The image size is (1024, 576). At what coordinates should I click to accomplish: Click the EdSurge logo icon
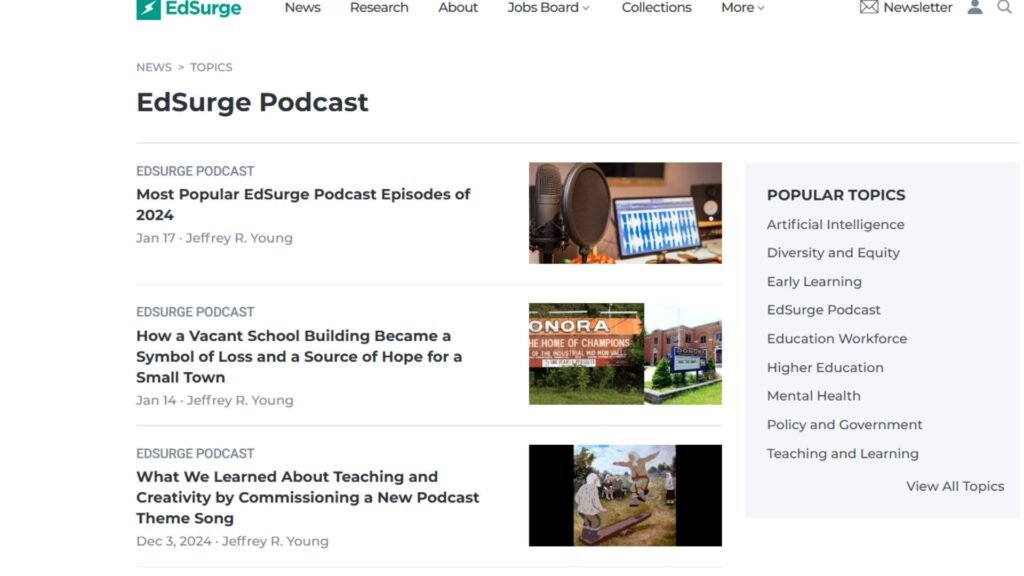[x=148, y=9]
